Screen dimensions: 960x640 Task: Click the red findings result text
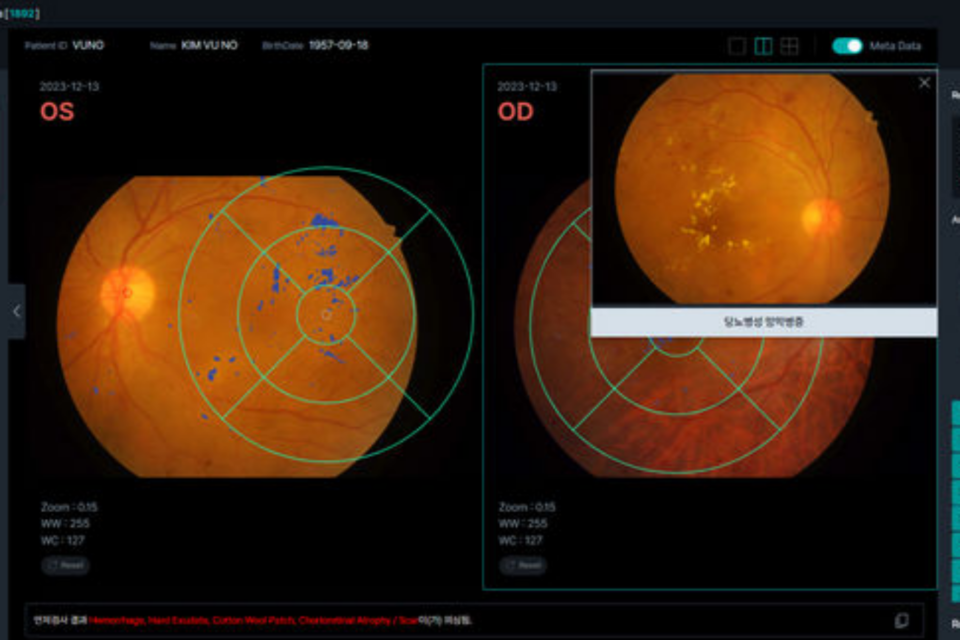click(252, 620)
